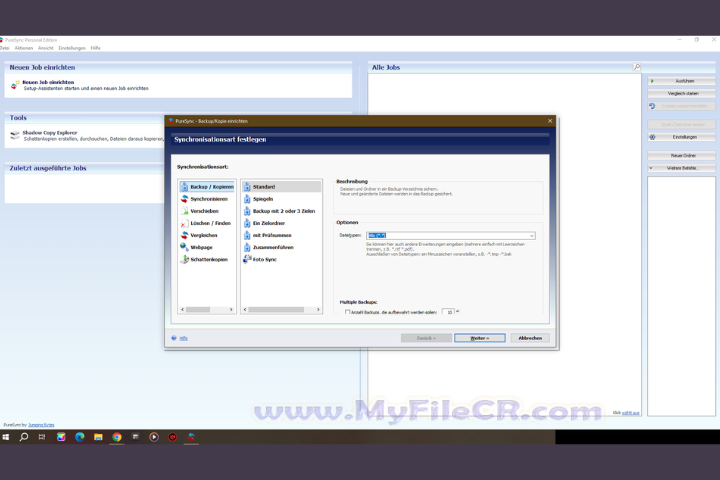Open the Einstellungen menu in menu bar
Screen dimensions: 720x480
72,48
